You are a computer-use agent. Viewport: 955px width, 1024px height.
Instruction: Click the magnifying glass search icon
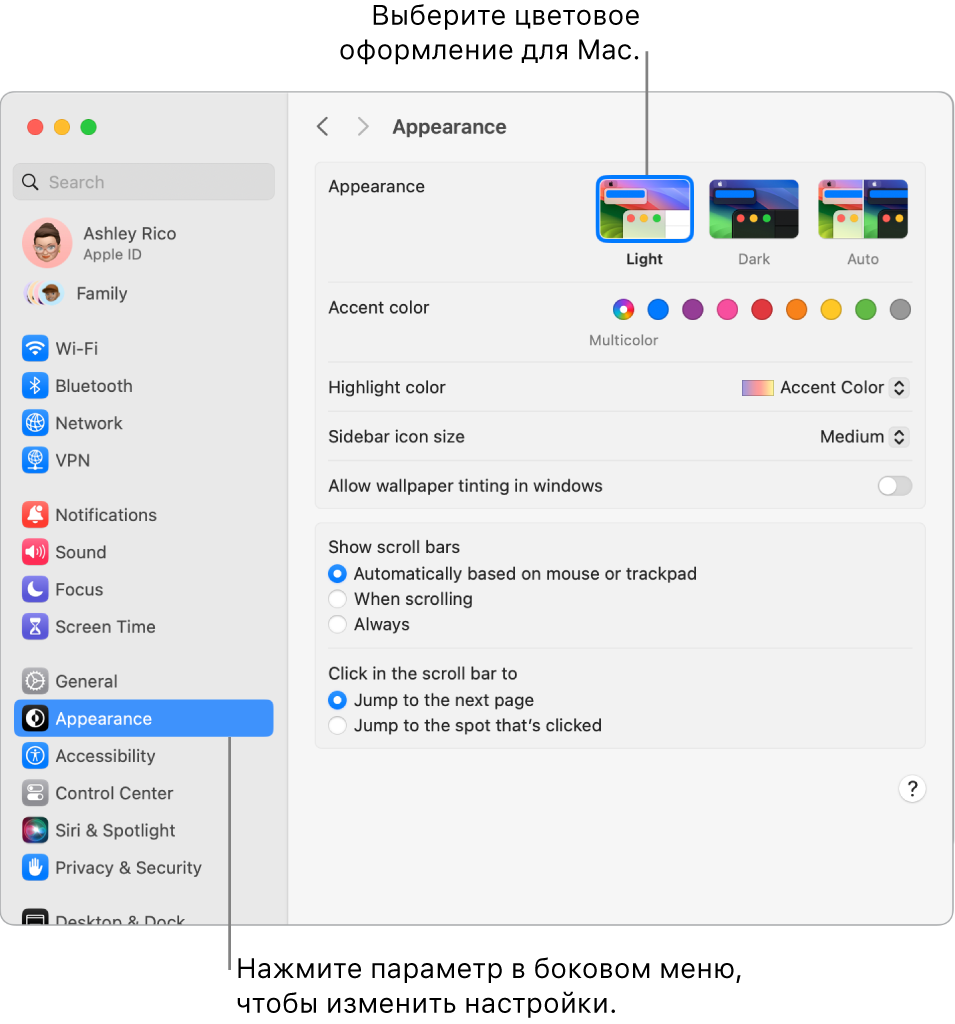(x=30, y=182)
